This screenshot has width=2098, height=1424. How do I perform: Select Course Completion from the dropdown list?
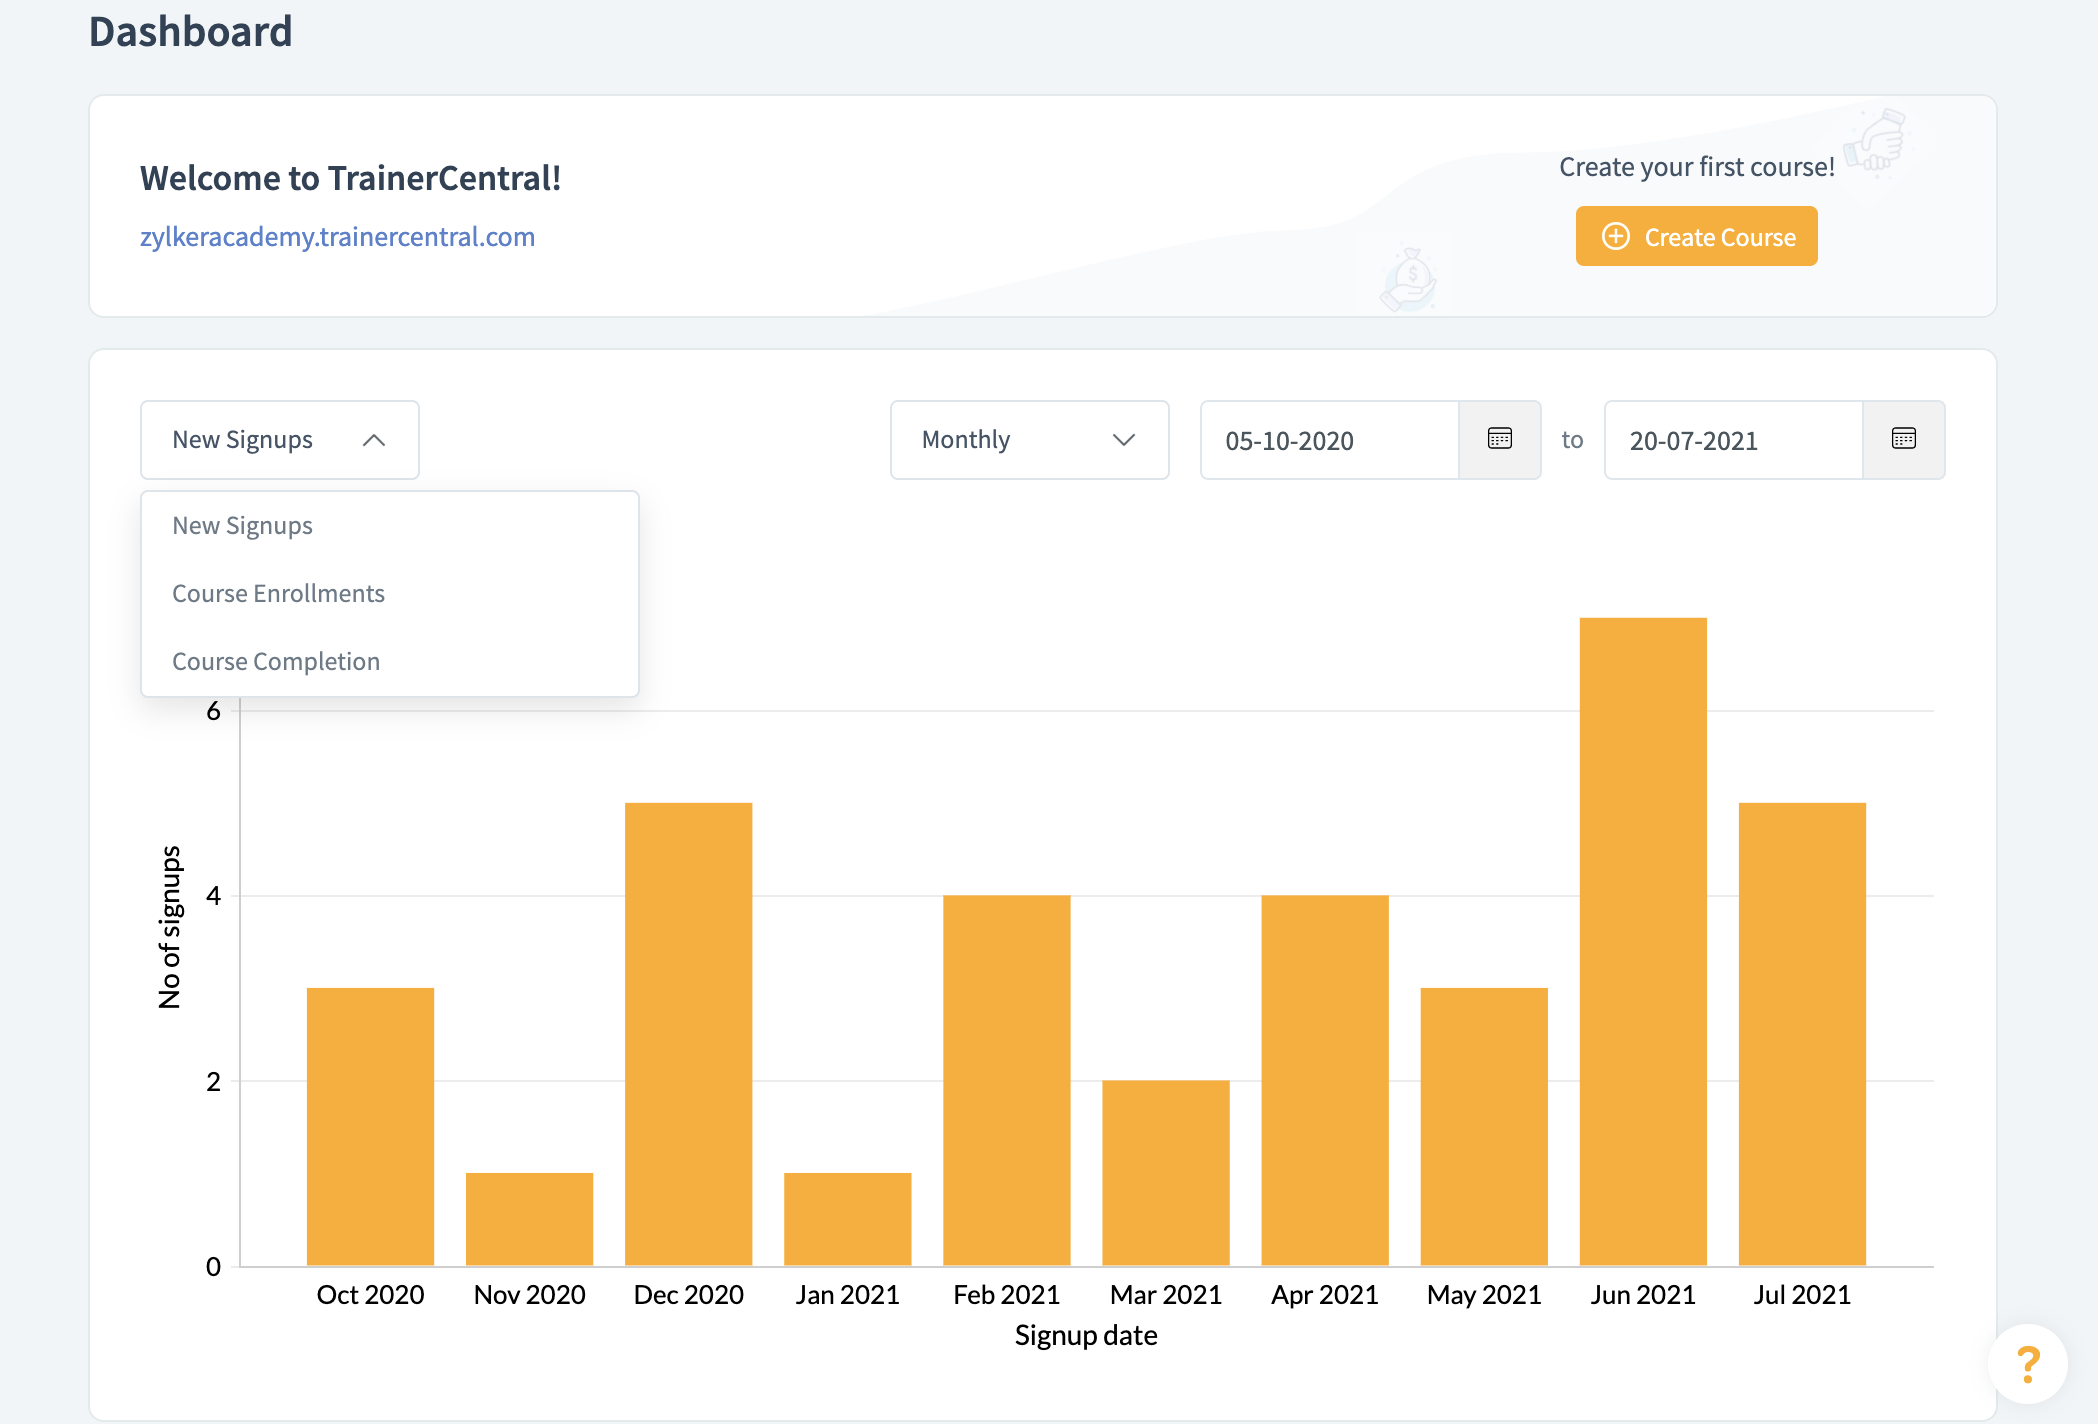pos(390,662)
